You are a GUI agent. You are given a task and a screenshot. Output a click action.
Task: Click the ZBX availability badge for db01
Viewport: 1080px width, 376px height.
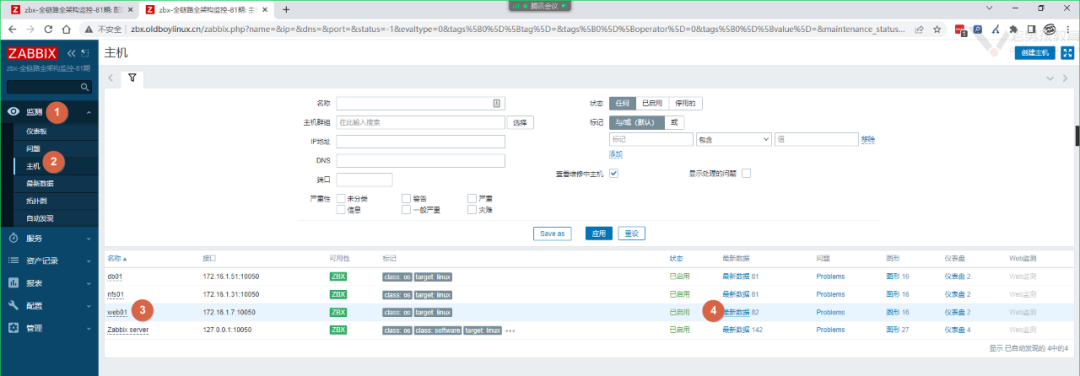338,276
